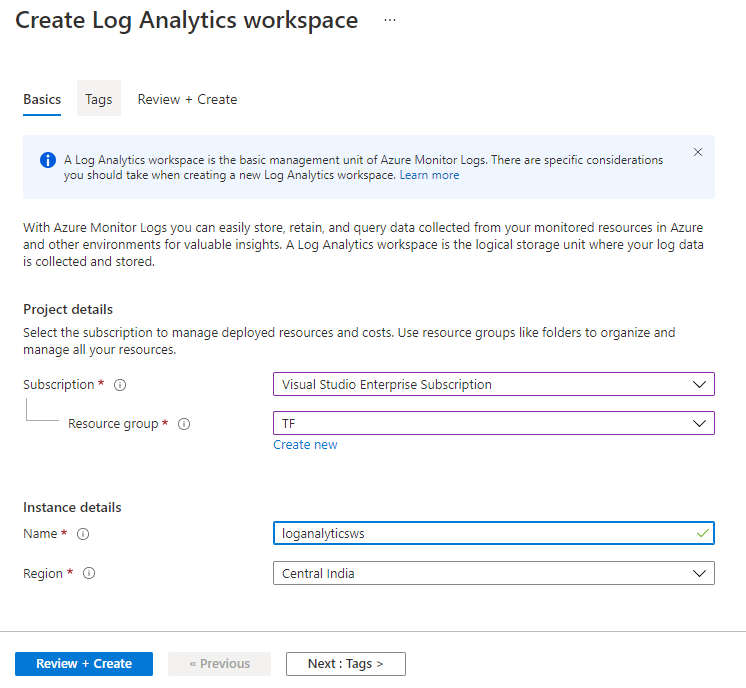Expand the Subscription dropdown
Viewport: 746px width, 688px height.
tap(494, 384)
